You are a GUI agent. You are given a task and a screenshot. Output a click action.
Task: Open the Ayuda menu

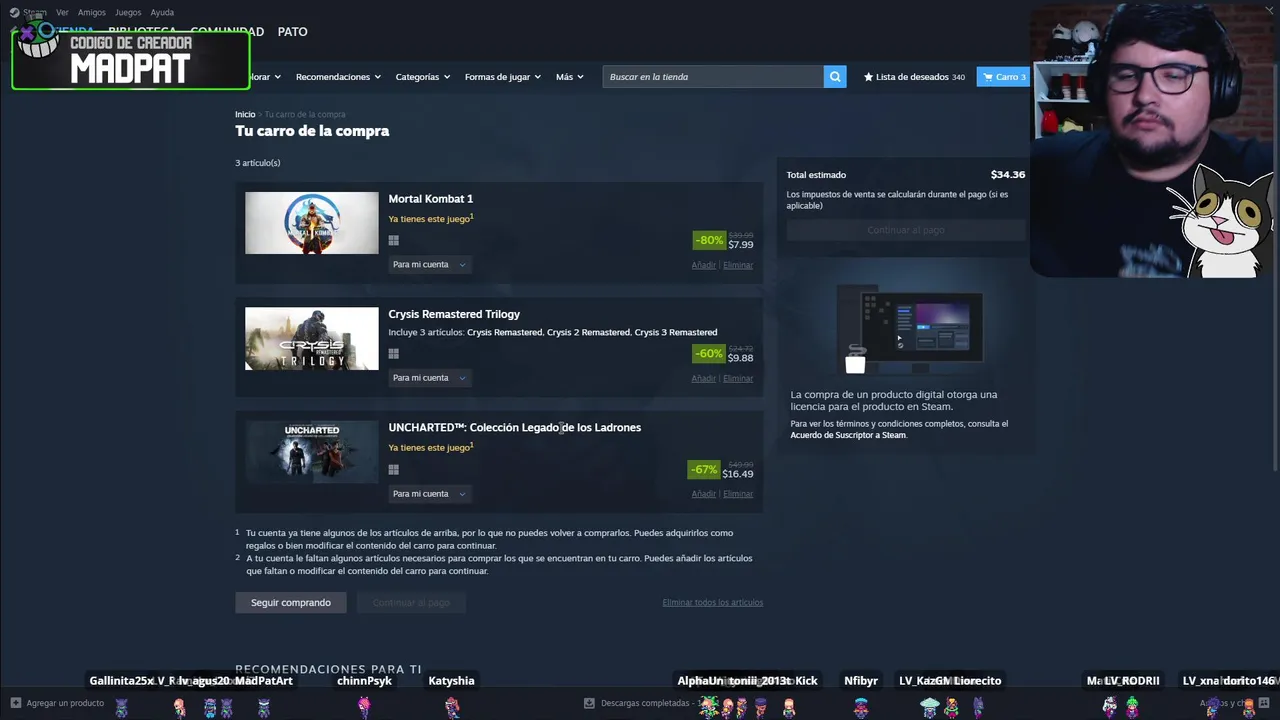[162, 13]
